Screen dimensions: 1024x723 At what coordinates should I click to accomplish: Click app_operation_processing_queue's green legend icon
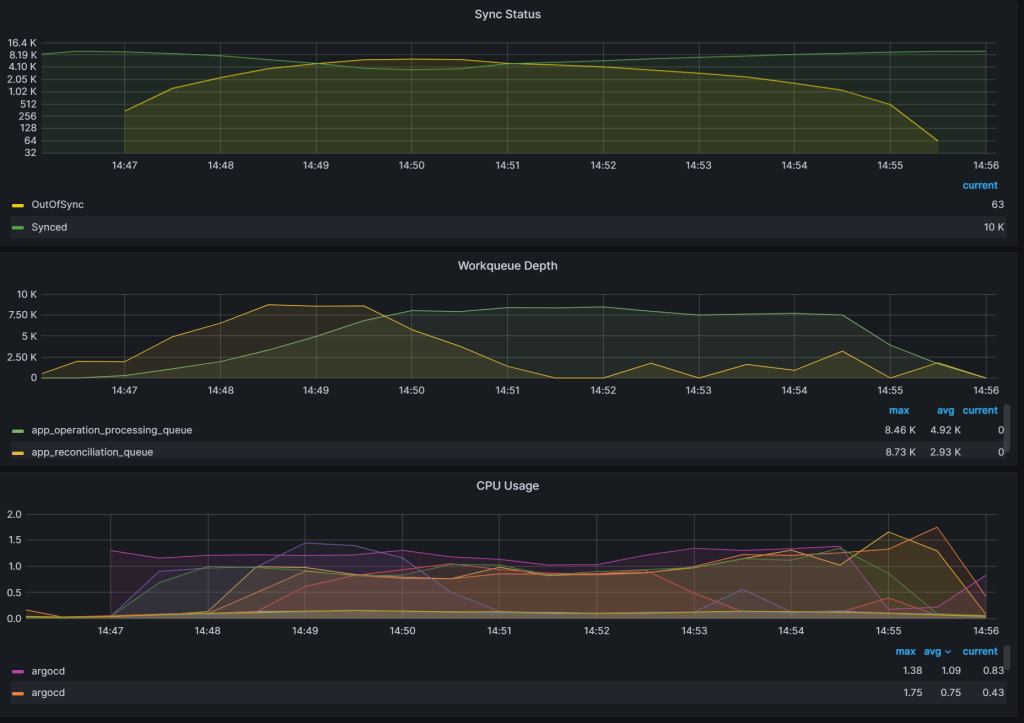[18, 430]
